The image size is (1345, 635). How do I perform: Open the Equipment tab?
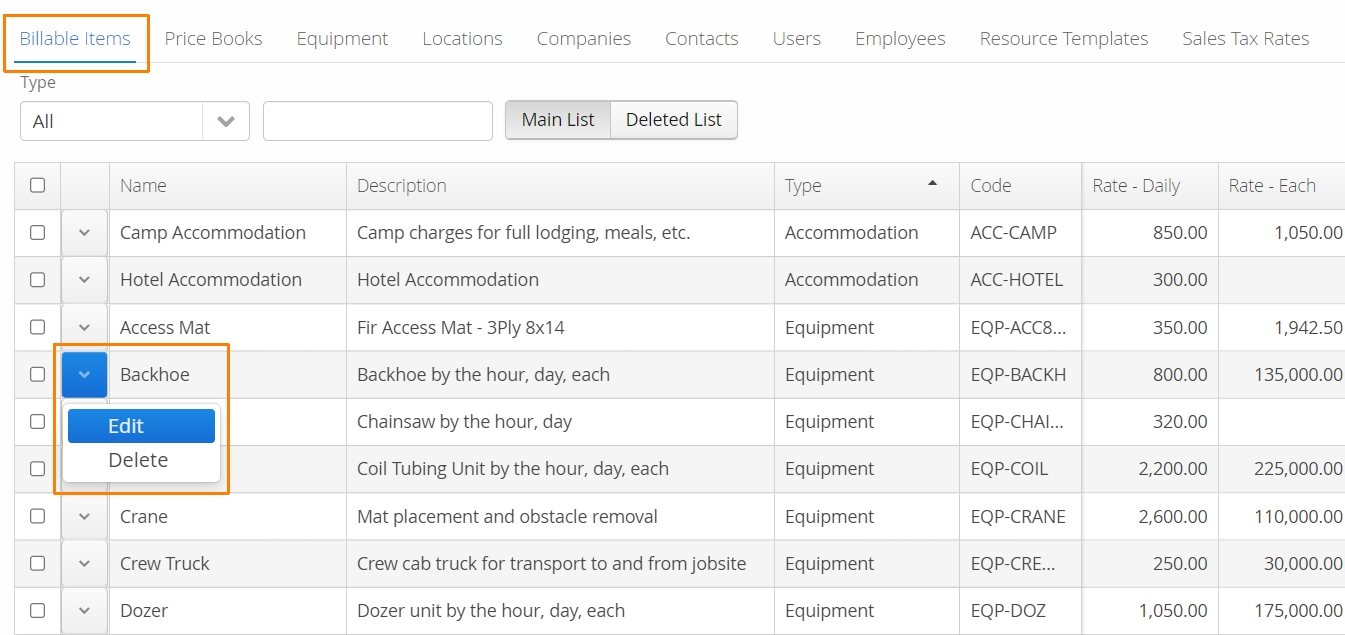(x=342, y=39)
